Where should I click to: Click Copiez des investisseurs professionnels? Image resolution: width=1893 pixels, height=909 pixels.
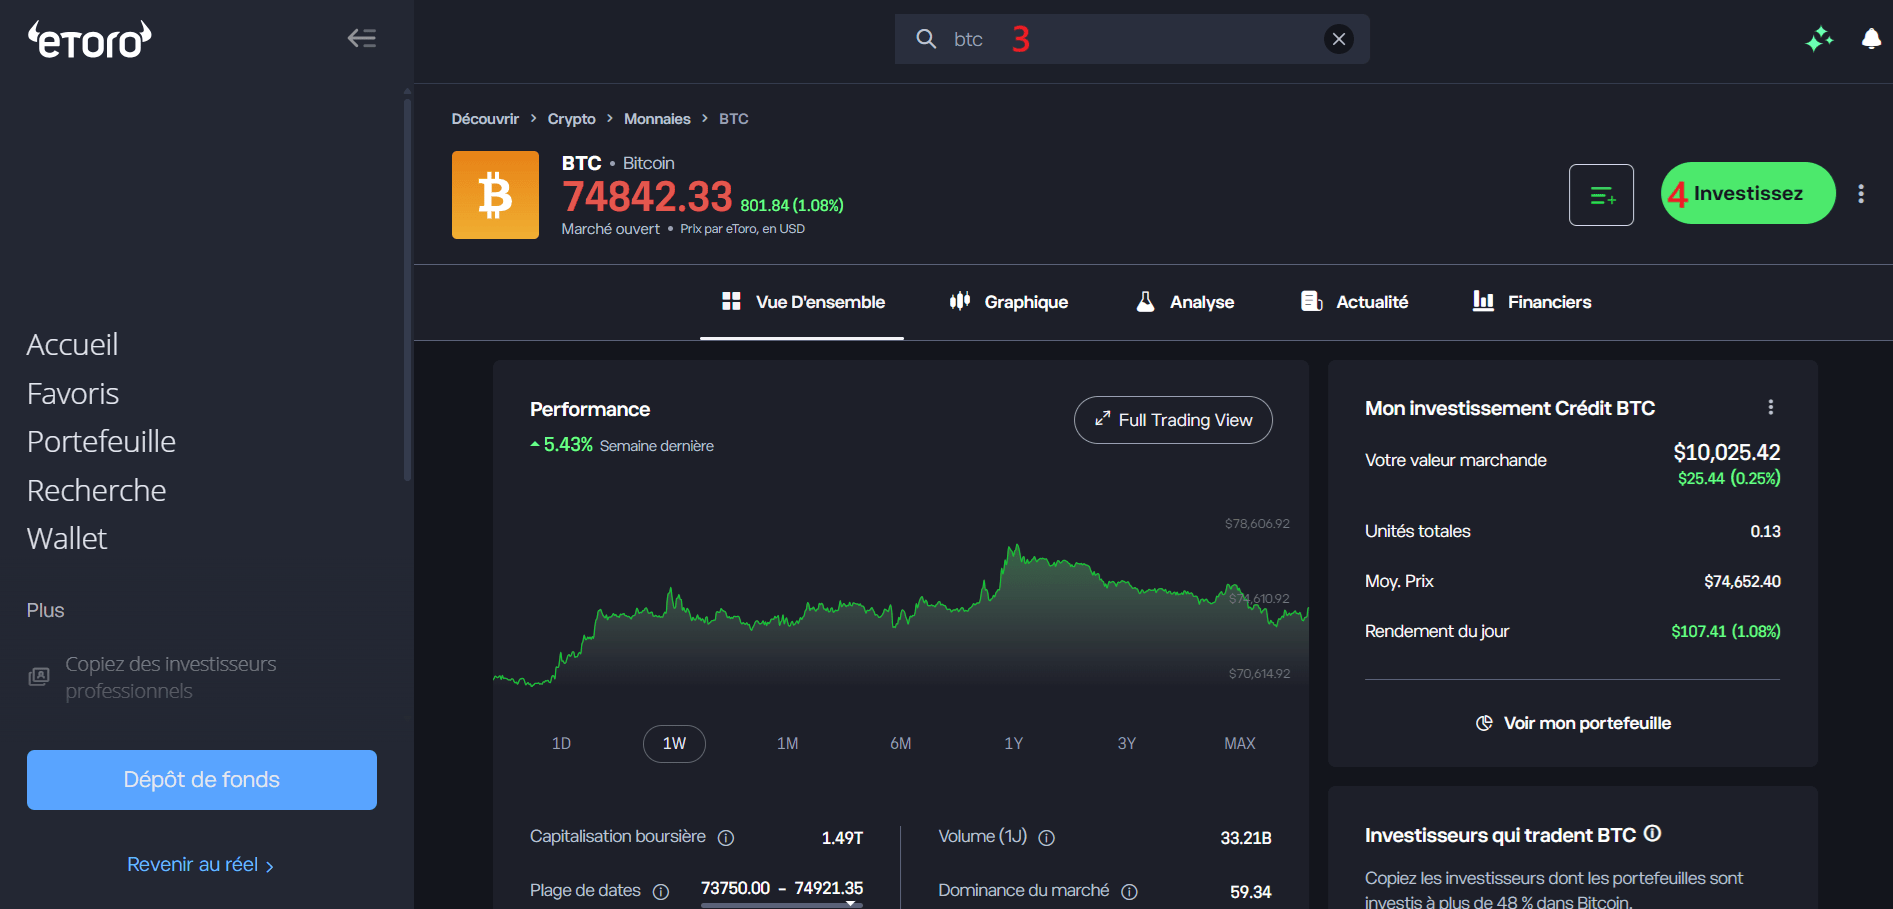tap(152, 677)
